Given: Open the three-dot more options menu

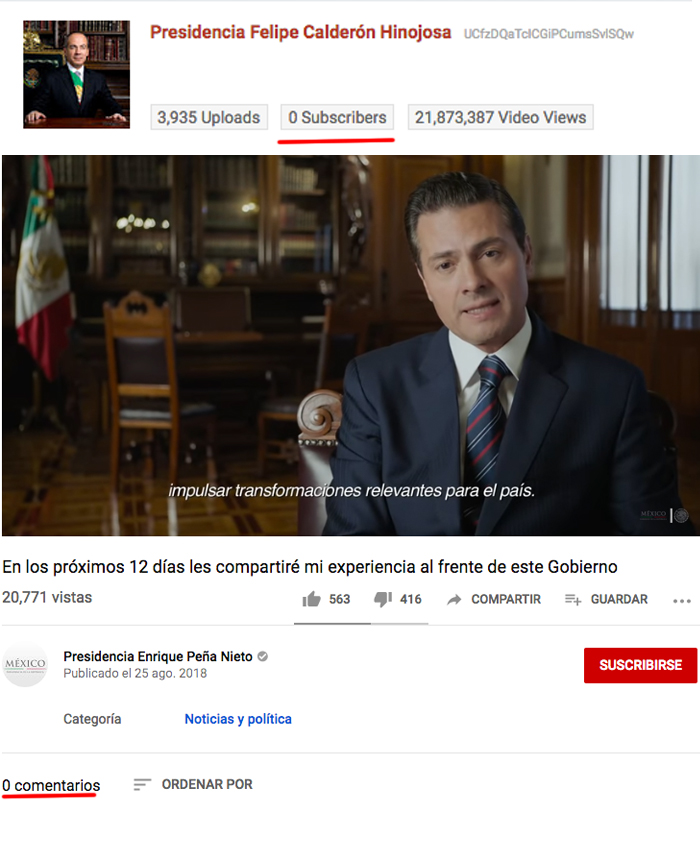Looking at the screenshot, I should [682, 600].
